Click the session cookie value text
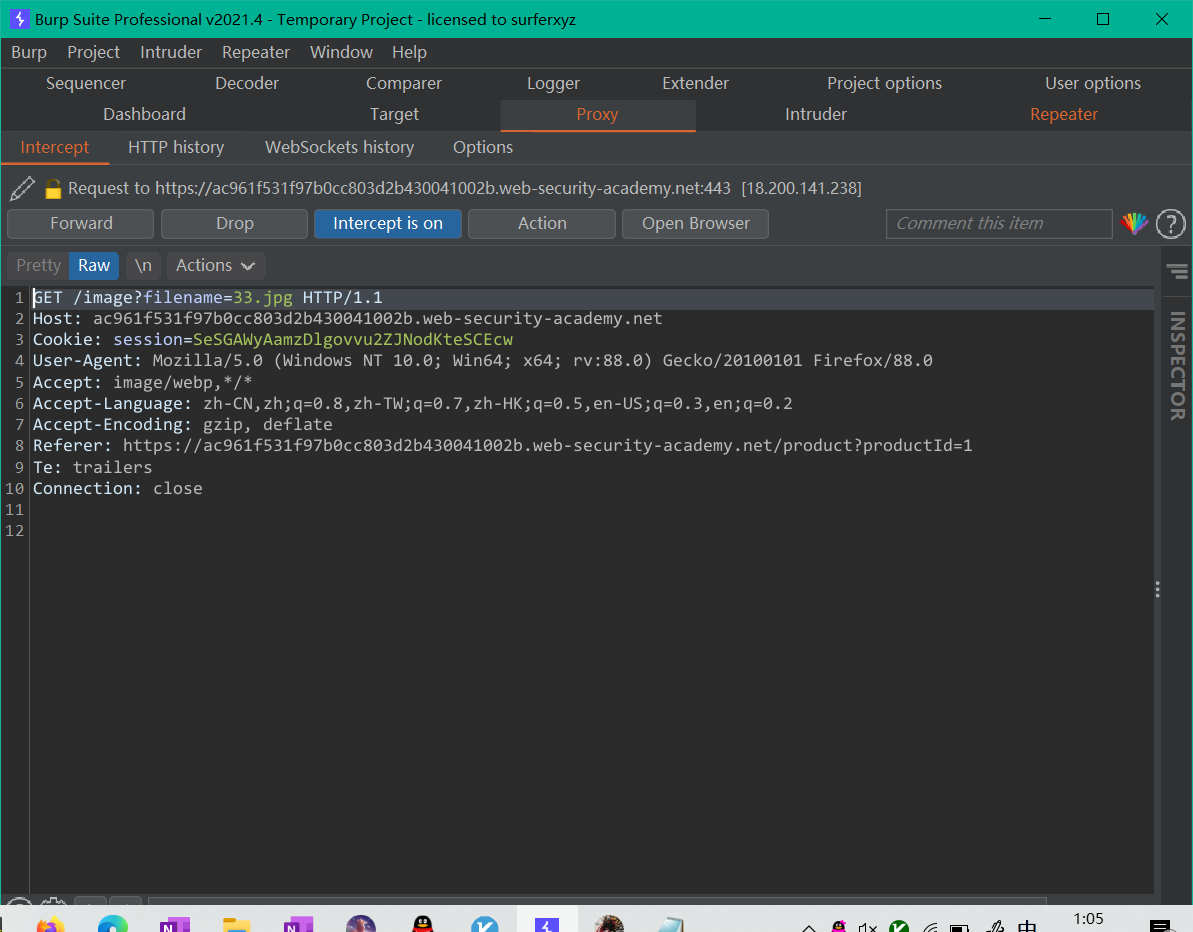Viewport: 1193px width, 932px height. tap(352, 339)
